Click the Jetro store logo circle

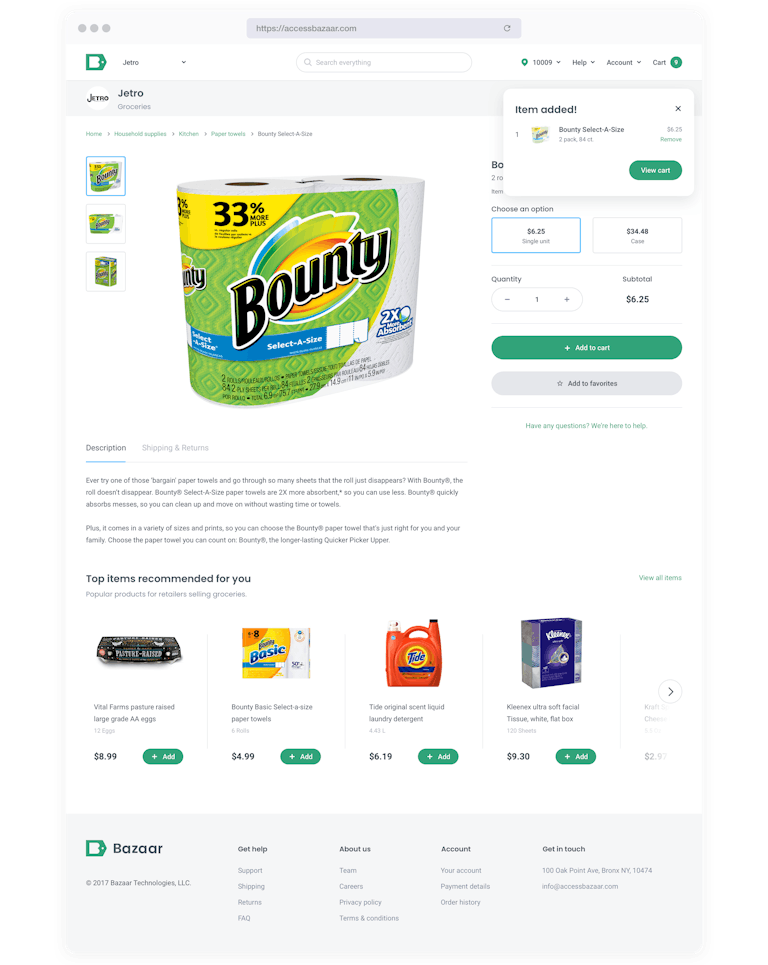click(97, 98)
